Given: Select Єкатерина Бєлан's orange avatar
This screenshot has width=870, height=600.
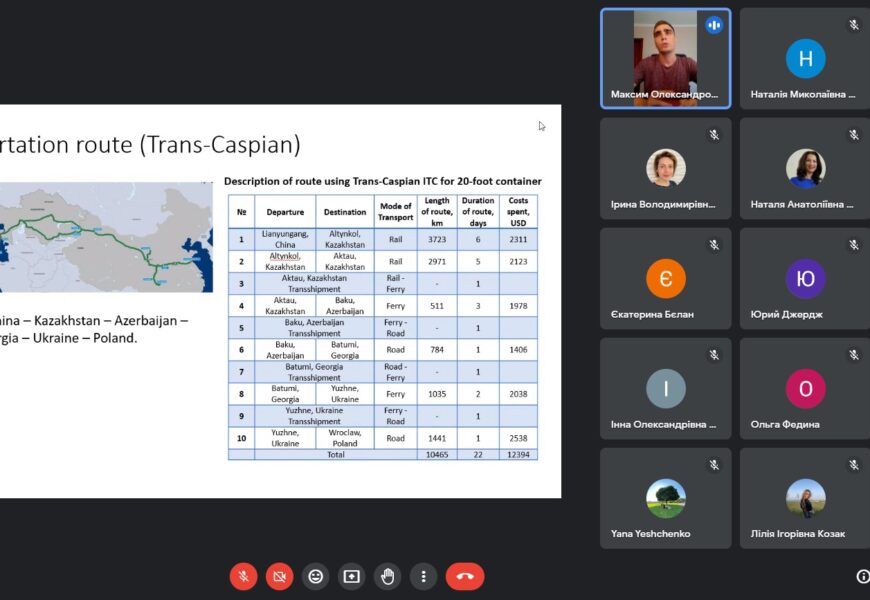Looking at the screenshot, I should click(666, 278).
